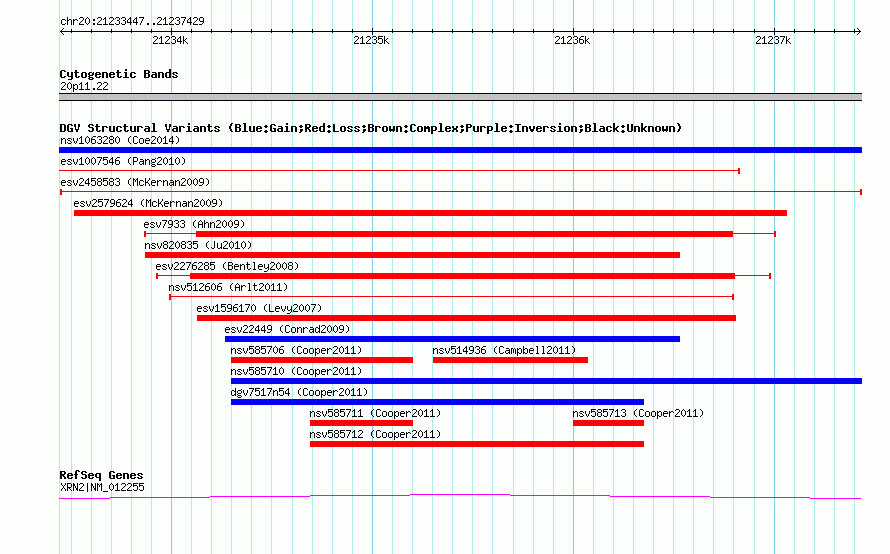Click the esv1007546 thin red line

click(400, 170)
